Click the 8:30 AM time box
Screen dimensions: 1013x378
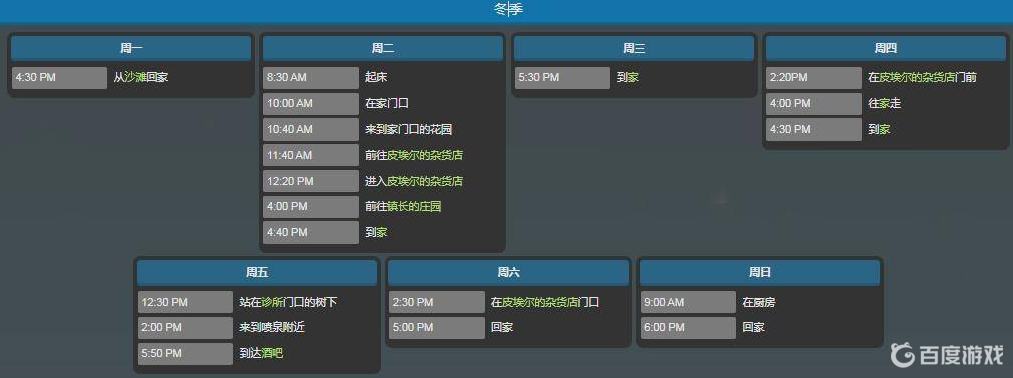pyautogui.click(x=311, y=78)
